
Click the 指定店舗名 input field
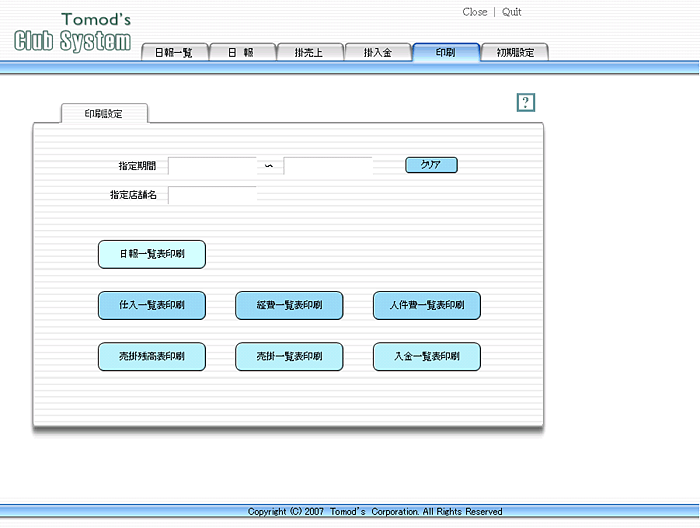(x=212, y=195)
